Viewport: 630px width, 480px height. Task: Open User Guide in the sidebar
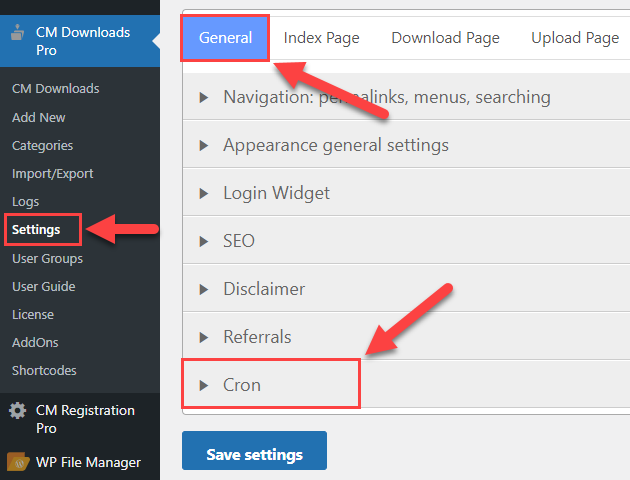click(44, 286)
